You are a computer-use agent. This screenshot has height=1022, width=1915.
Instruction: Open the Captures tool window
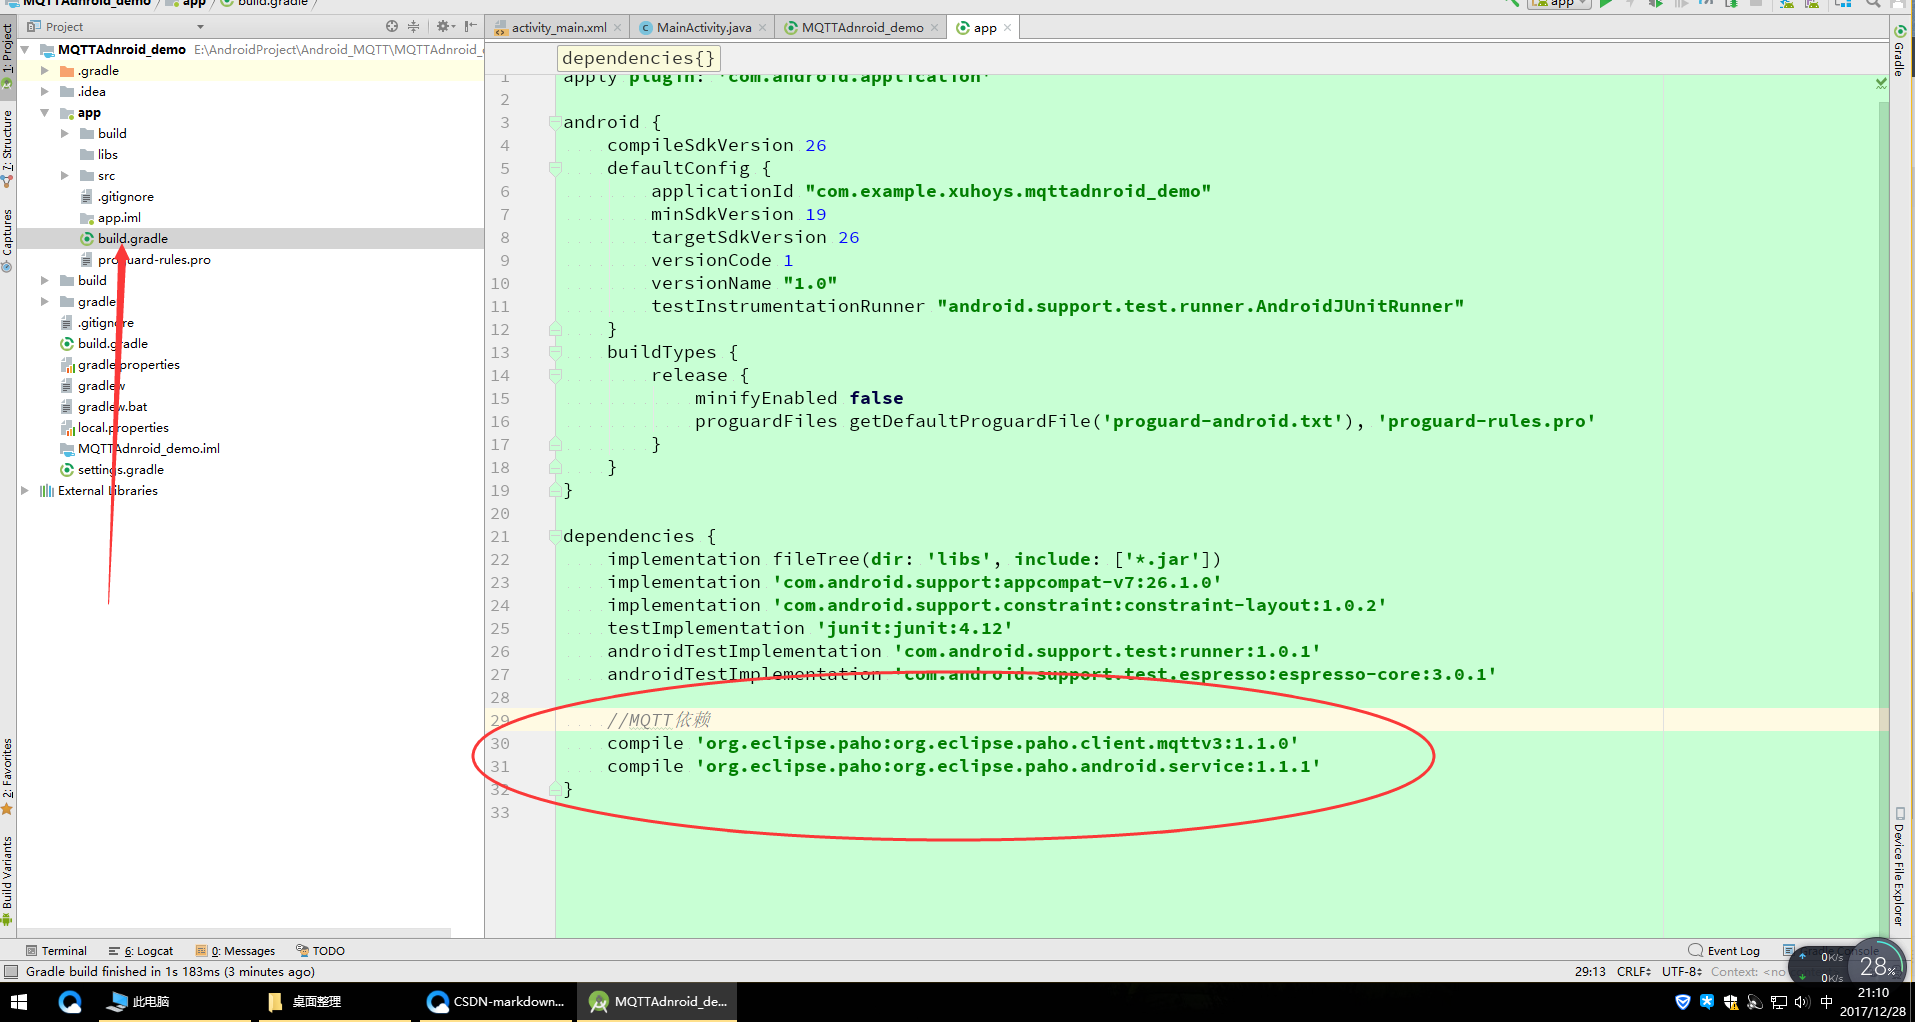click(8, 240)
